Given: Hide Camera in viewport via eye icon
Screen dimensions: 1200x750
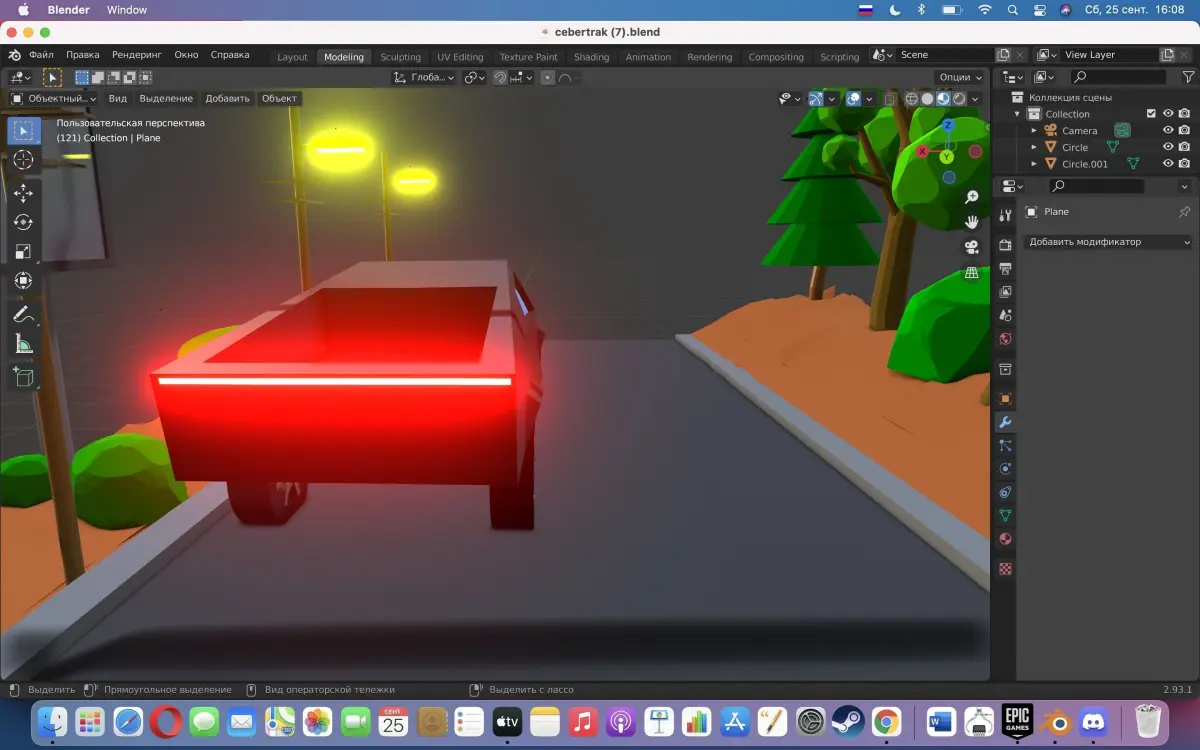Looking at the screenshot, I should (x=1168, y=130).
